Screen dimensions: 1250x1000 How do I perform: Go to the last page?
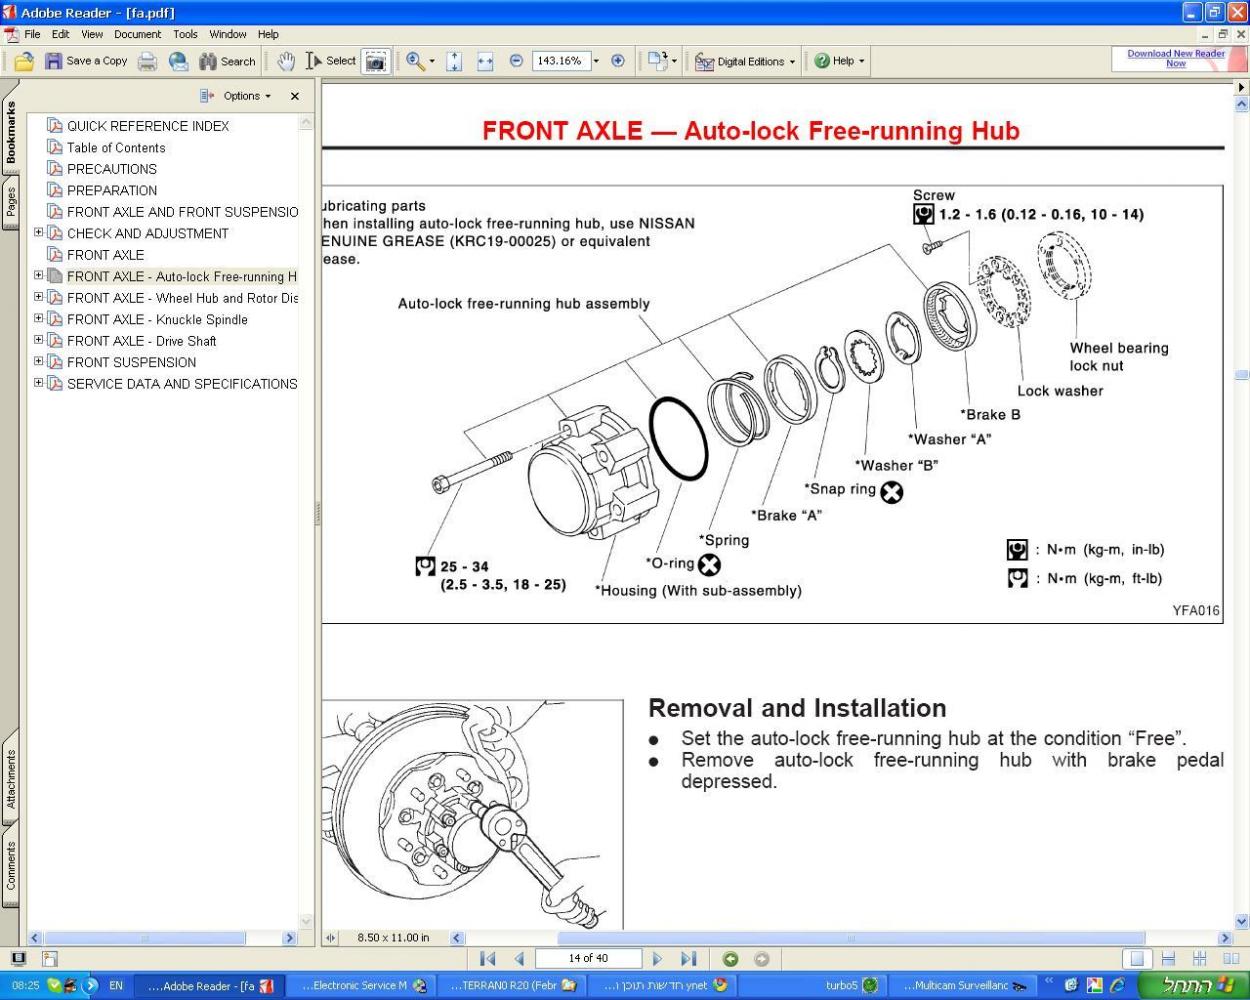coord(688,959)
